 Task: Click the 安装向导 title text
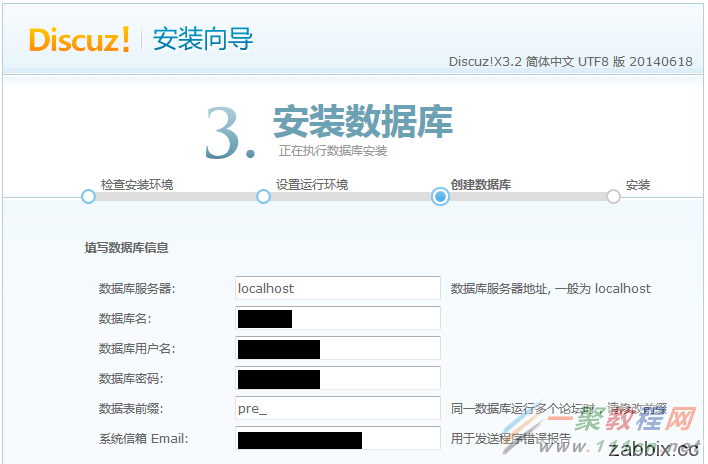click(203, 39)
